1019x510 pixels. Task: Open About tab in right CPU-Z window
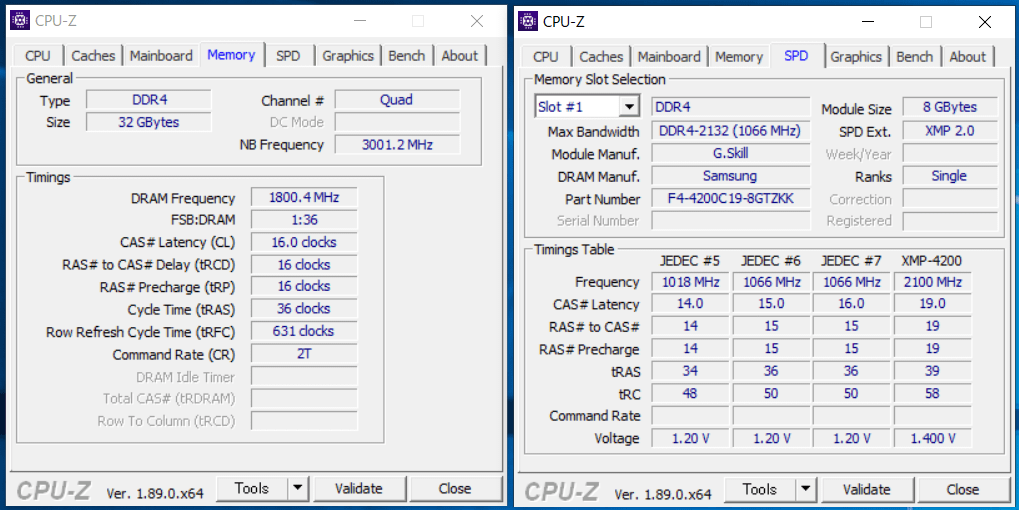(968, 57)
